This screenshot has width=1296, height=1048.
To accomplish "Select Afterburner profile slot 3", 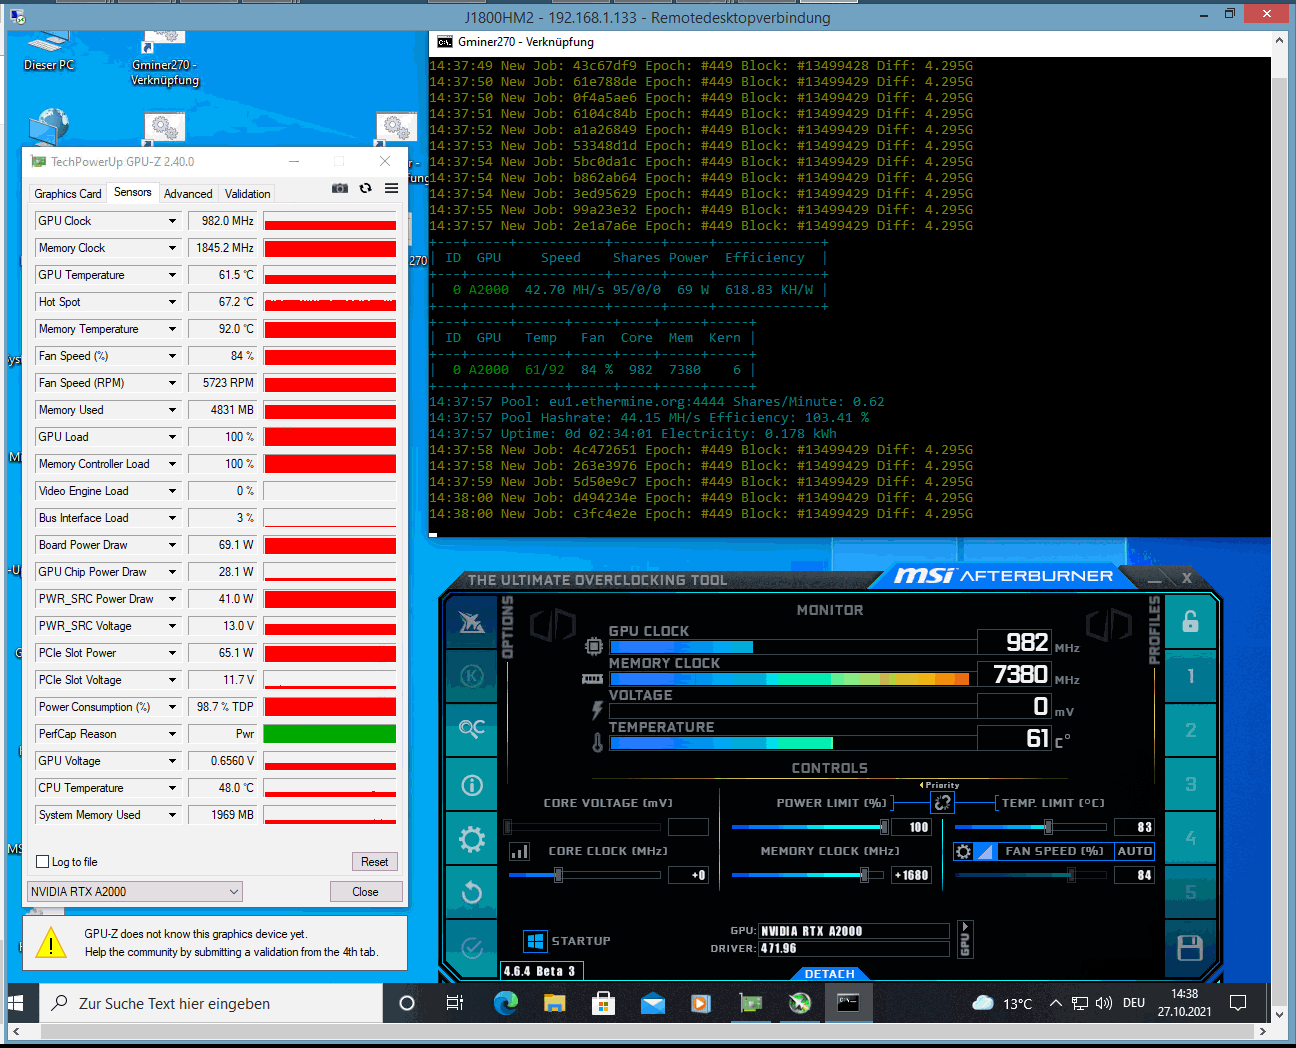I will [x=1190, y=785].
